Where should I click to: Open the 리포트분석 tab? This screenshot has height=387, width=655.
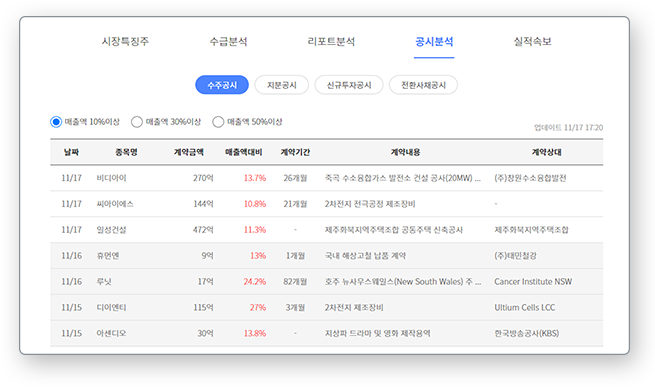[331, 41]
